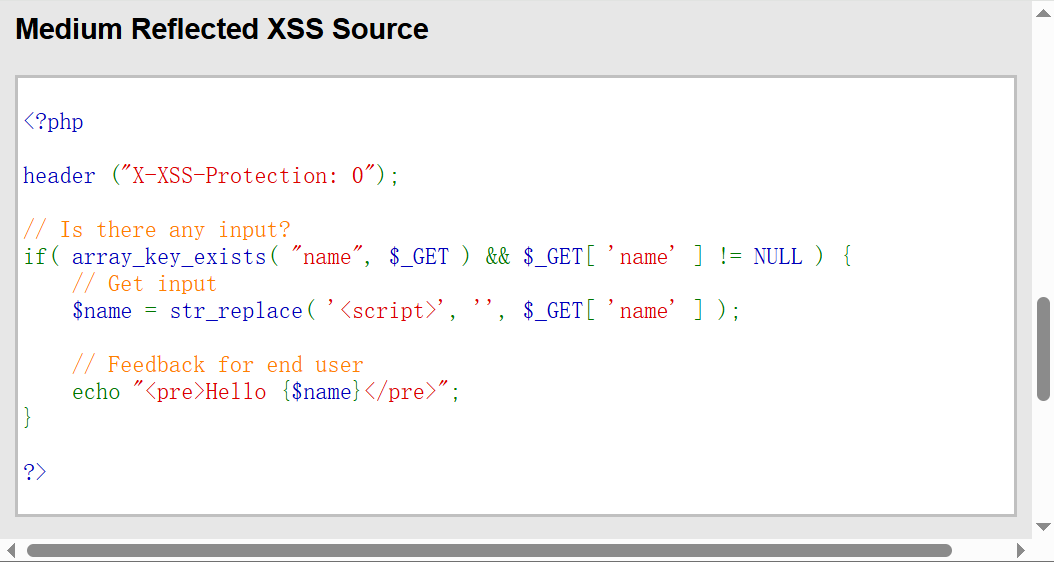
Task: Click the '// Feedback for end user' comment
Action: click(217, 365)
